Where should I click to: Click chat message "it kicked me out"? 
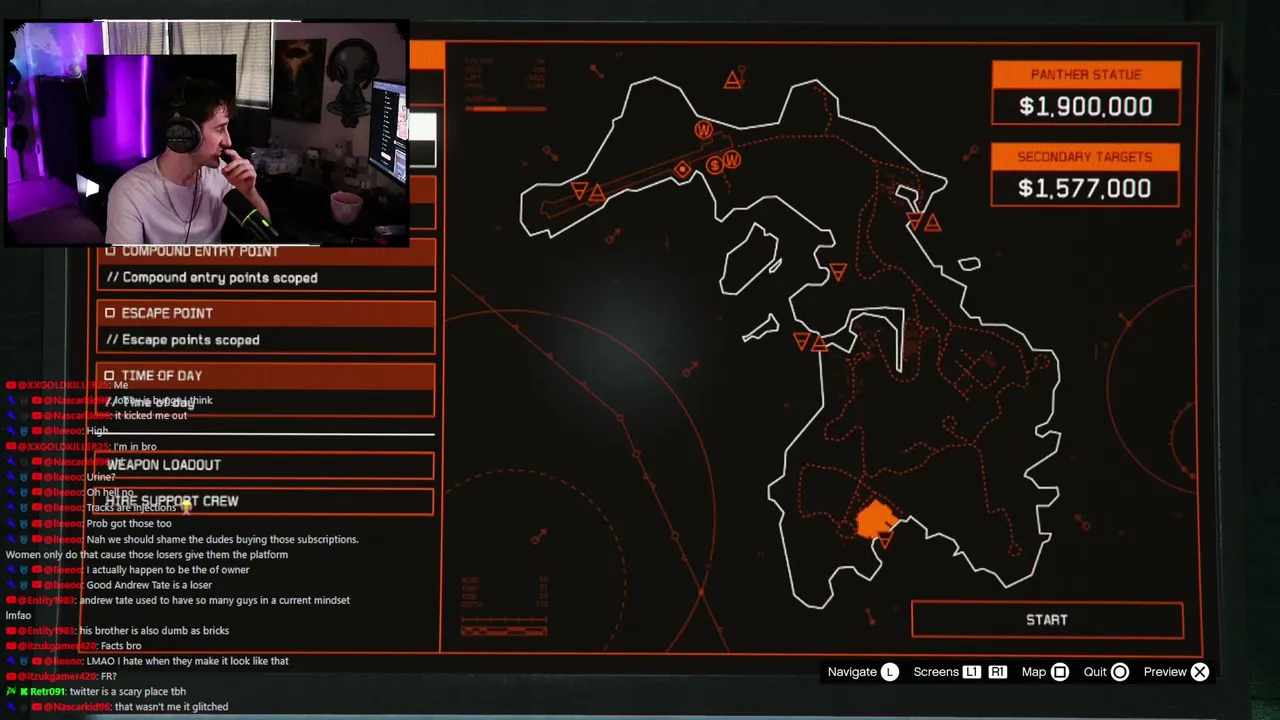click(x=151, y=415)
